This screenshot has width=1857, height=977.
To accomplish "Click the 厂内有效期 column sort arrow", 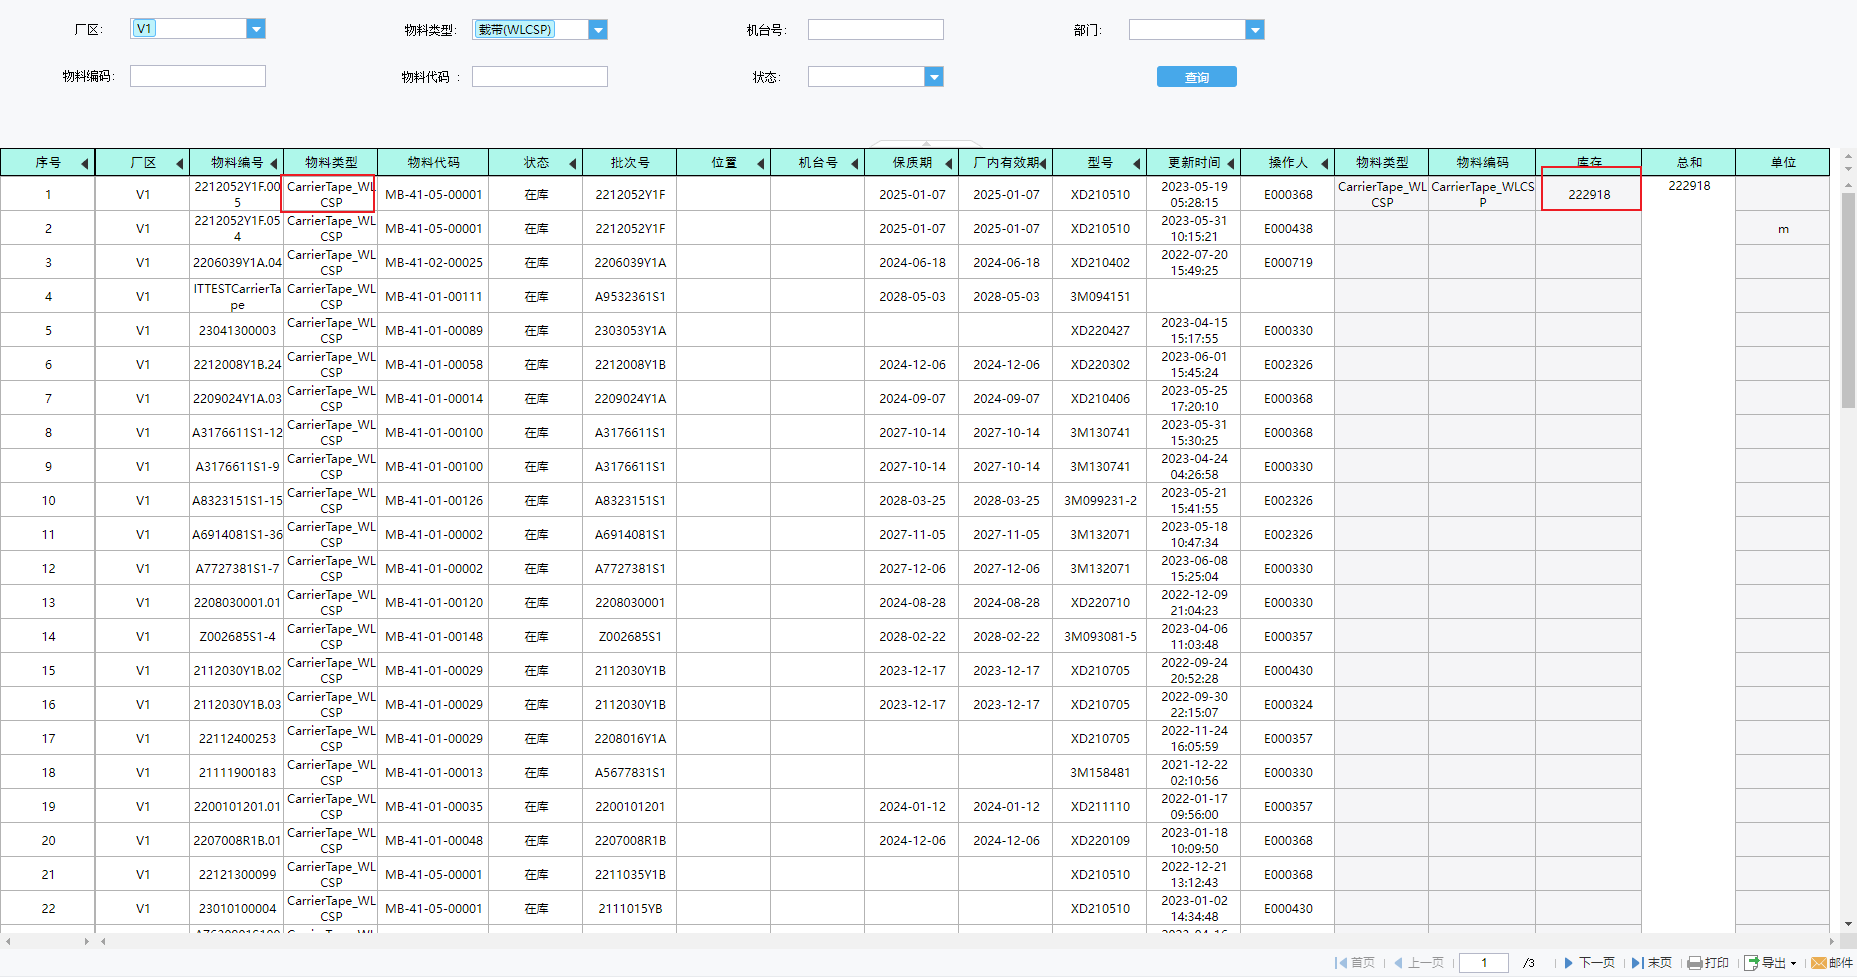I will tap(1043, 163).
